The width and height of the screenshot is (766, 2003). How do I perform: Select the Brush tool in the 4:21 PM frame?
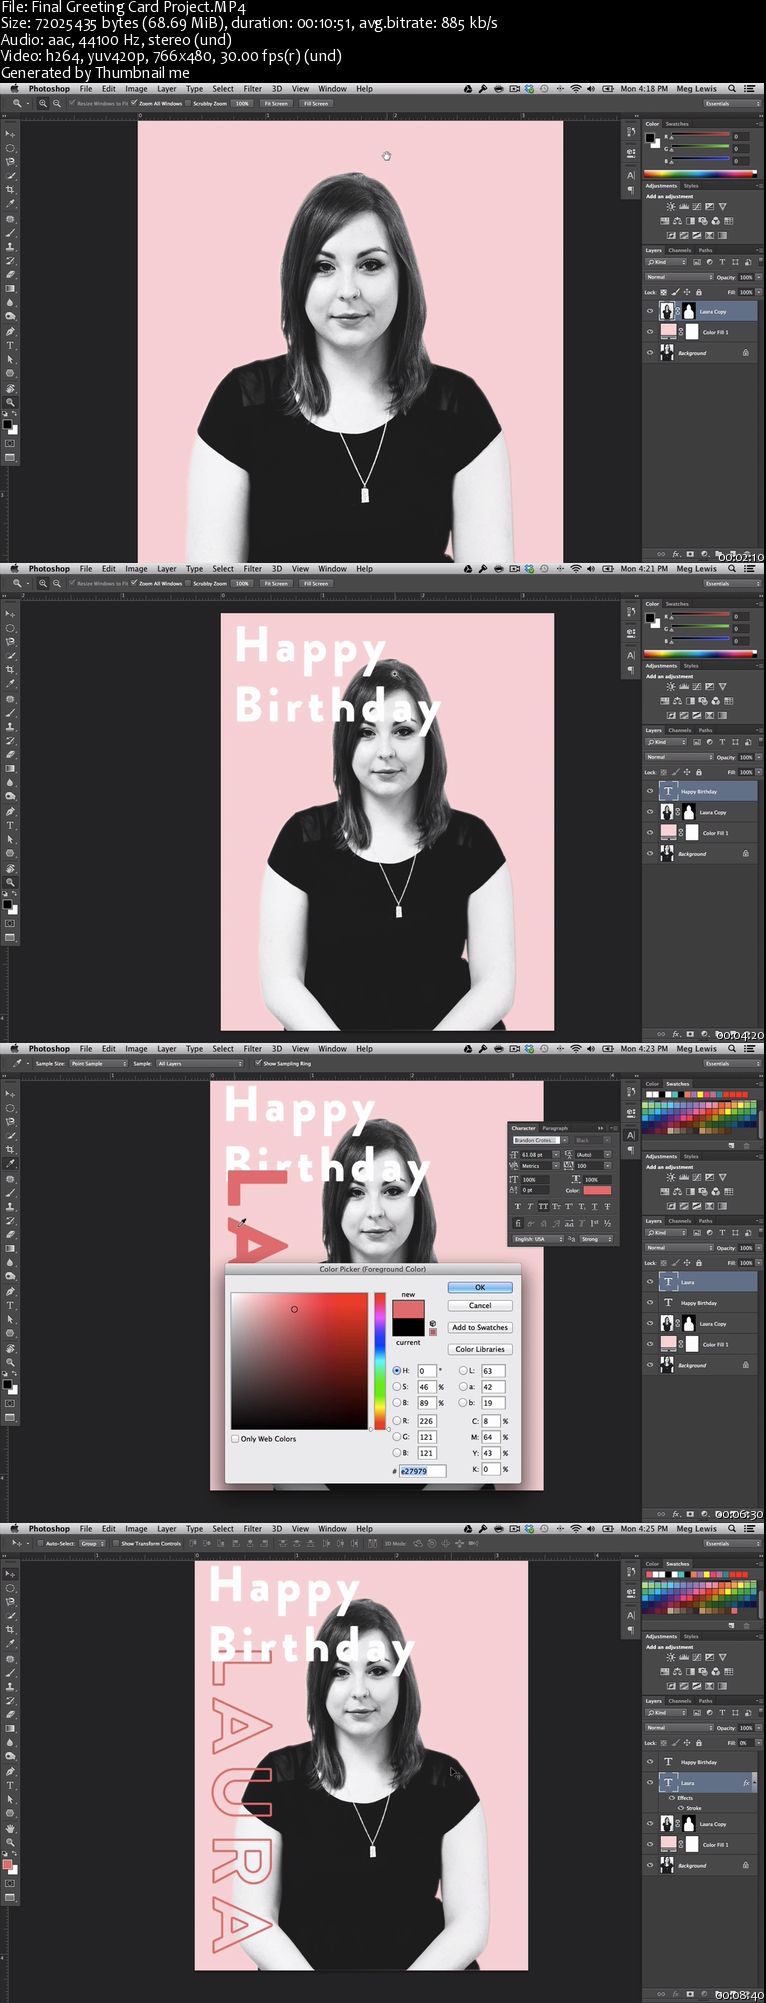tap(11, 712)
